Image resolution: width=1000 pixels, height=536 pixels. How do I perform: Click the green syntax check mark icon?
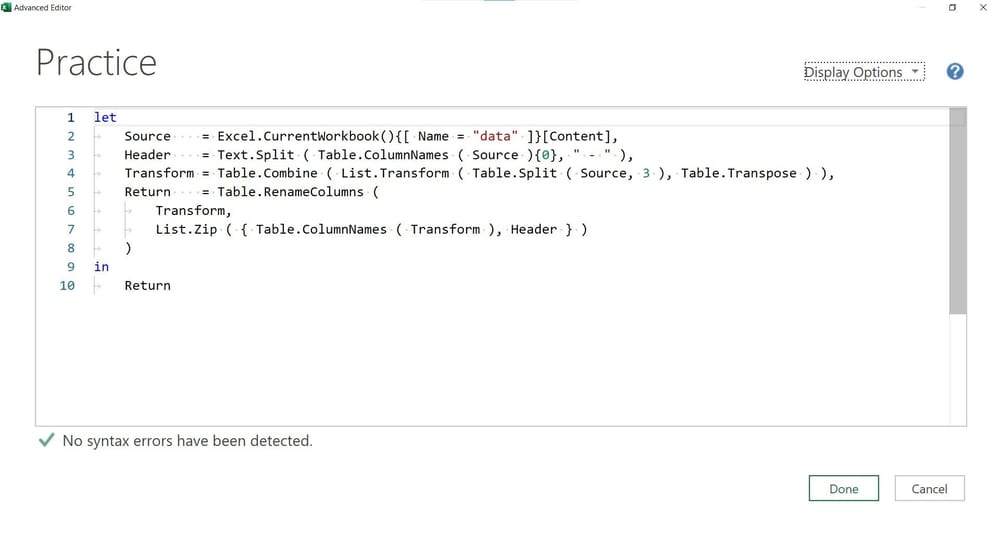47,440
